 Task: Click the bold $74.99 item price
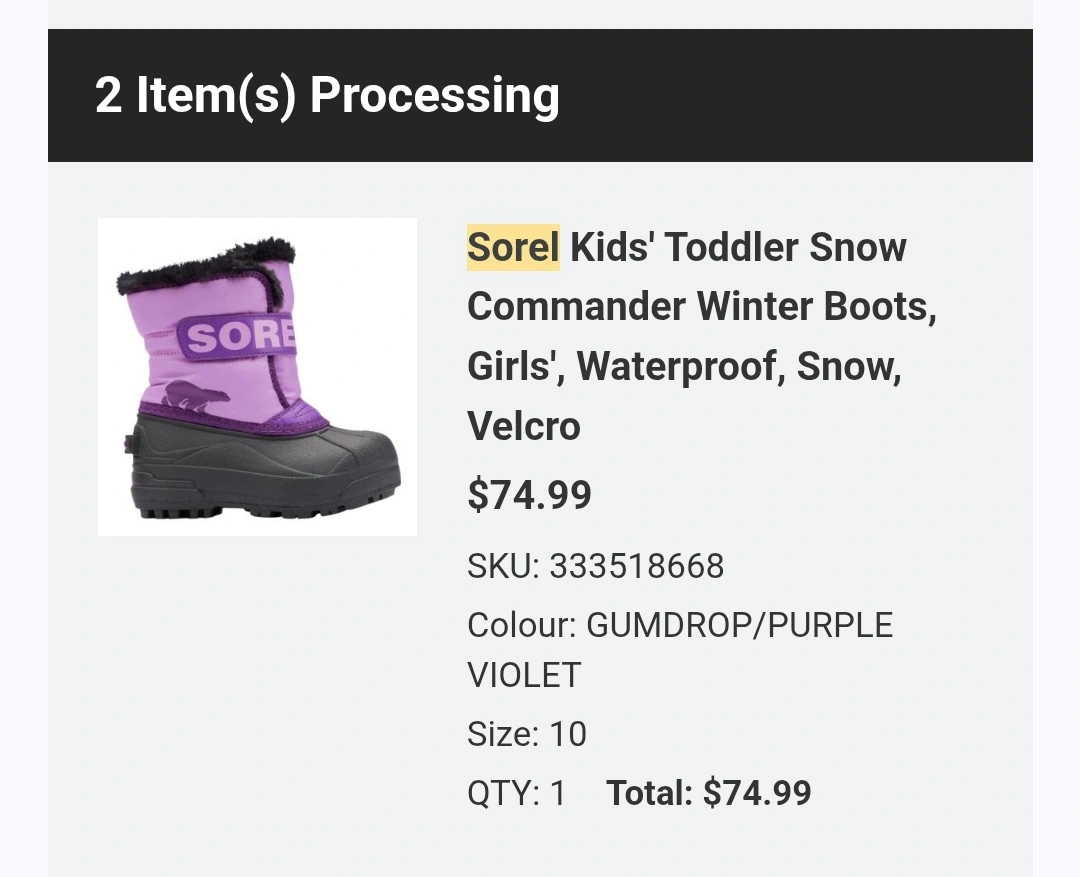[529, 495]
